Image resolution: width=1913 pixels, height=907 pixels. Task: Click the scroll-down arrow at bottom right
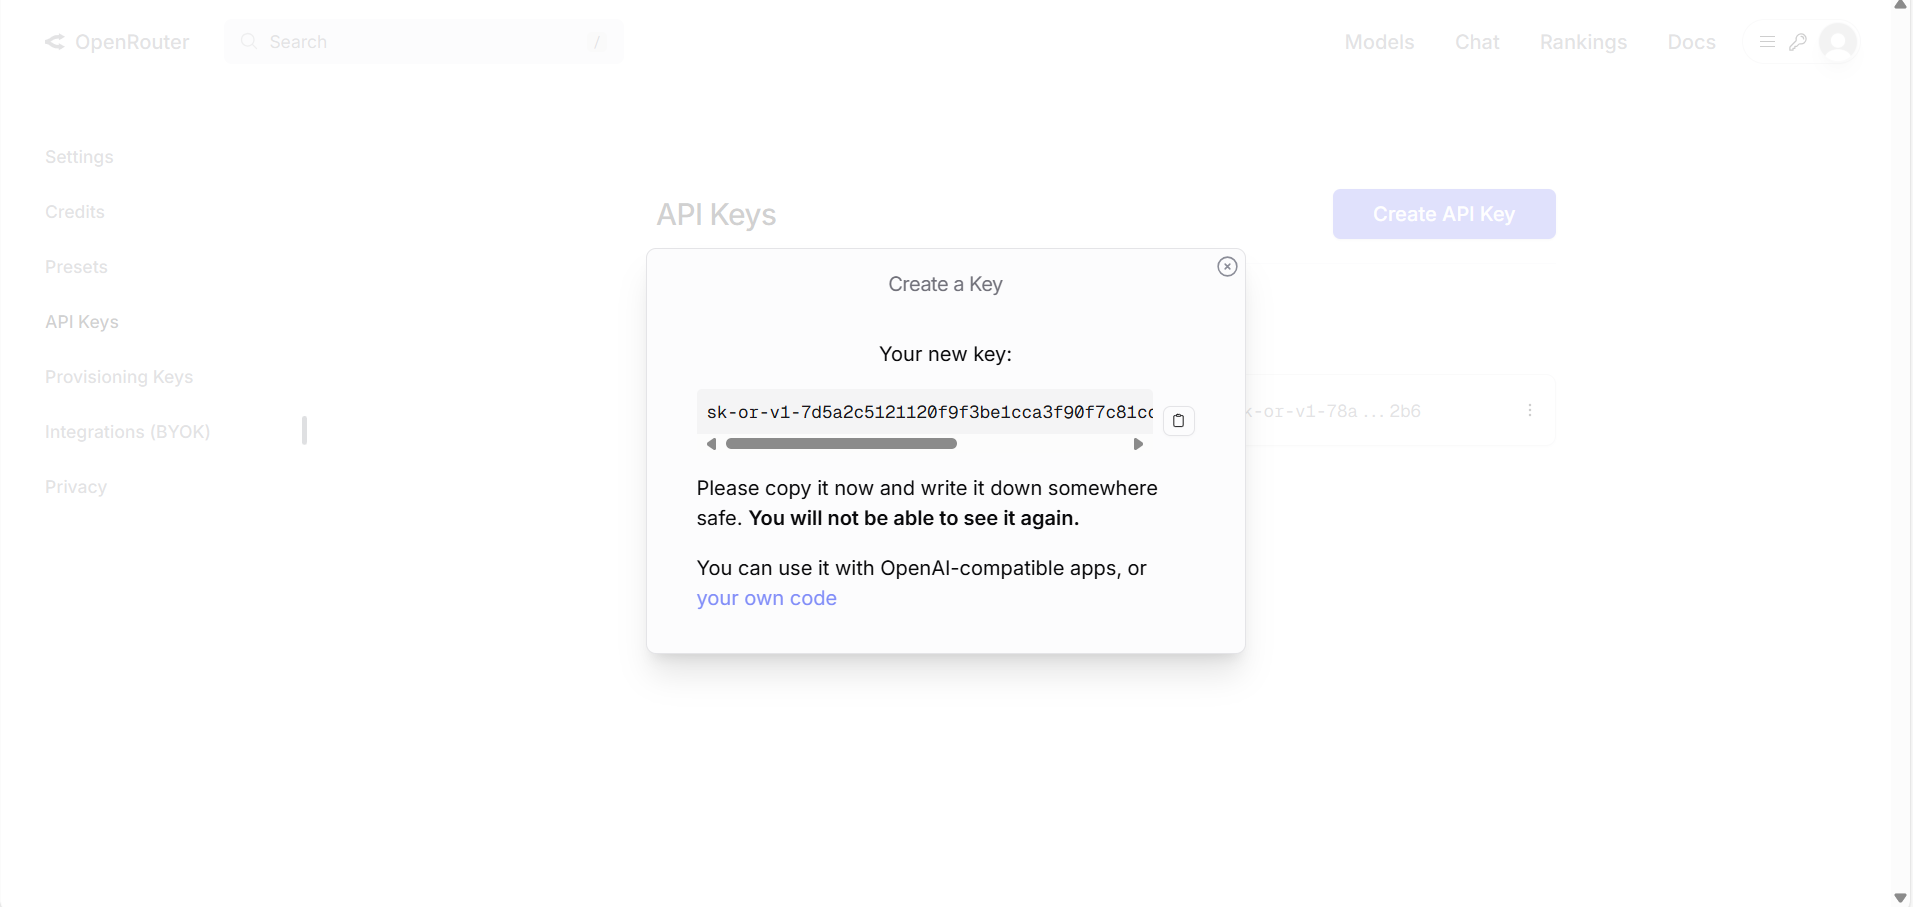(1900, 898)
